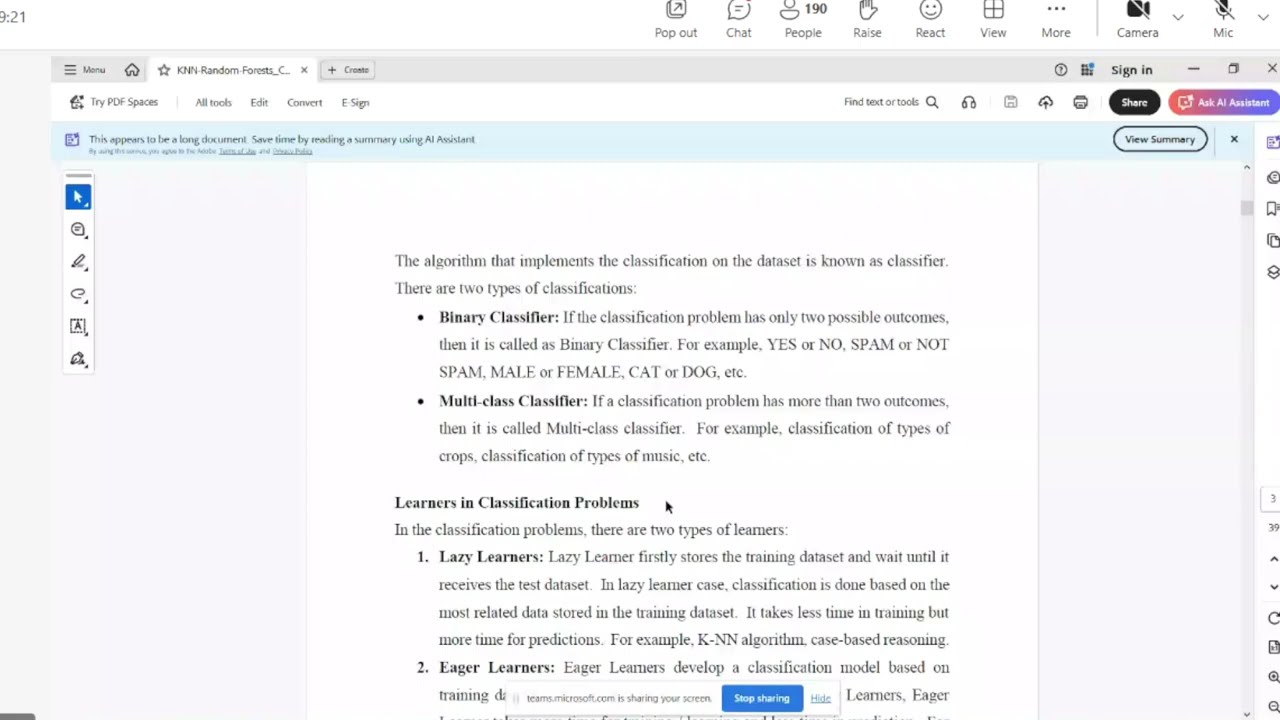
Task: Show Teams People list
Action: (803, 21)
